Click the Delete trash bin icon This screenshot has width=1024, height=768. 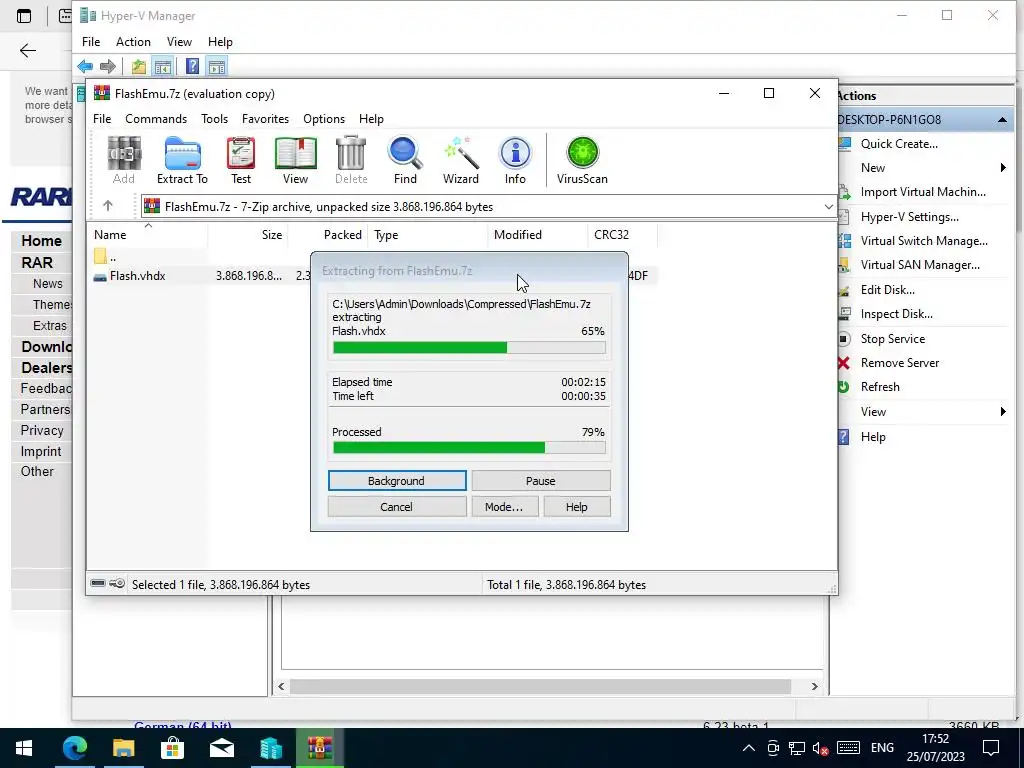point(351,161)
